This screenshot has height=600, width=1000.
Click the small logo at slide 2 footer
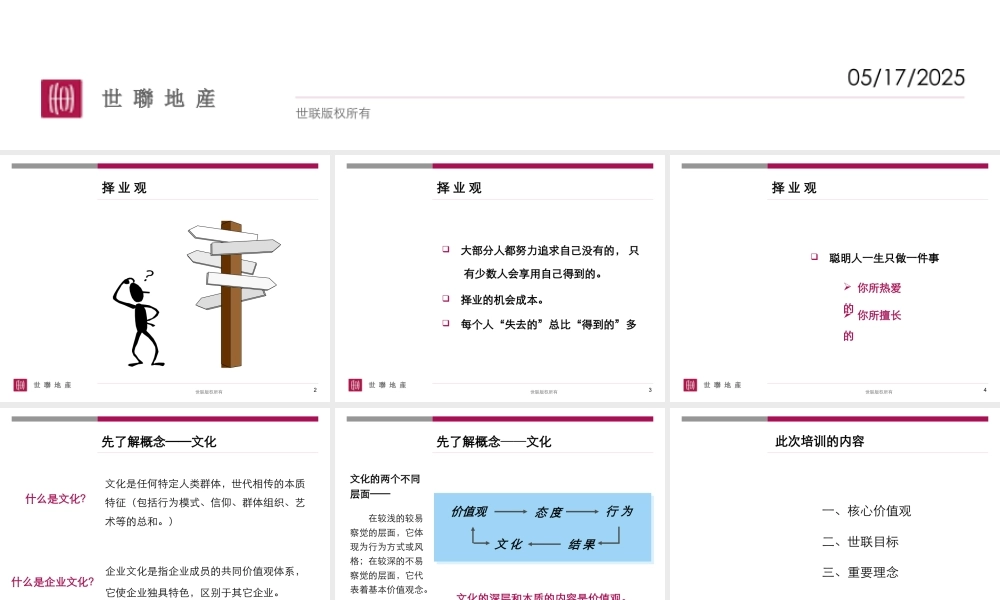[x=20, y=385]
